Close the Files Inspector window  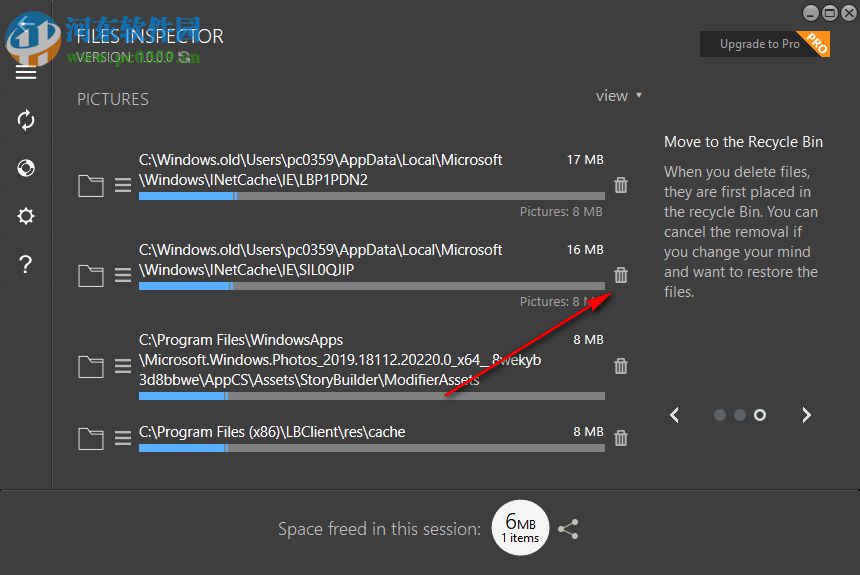pos(849,13)
